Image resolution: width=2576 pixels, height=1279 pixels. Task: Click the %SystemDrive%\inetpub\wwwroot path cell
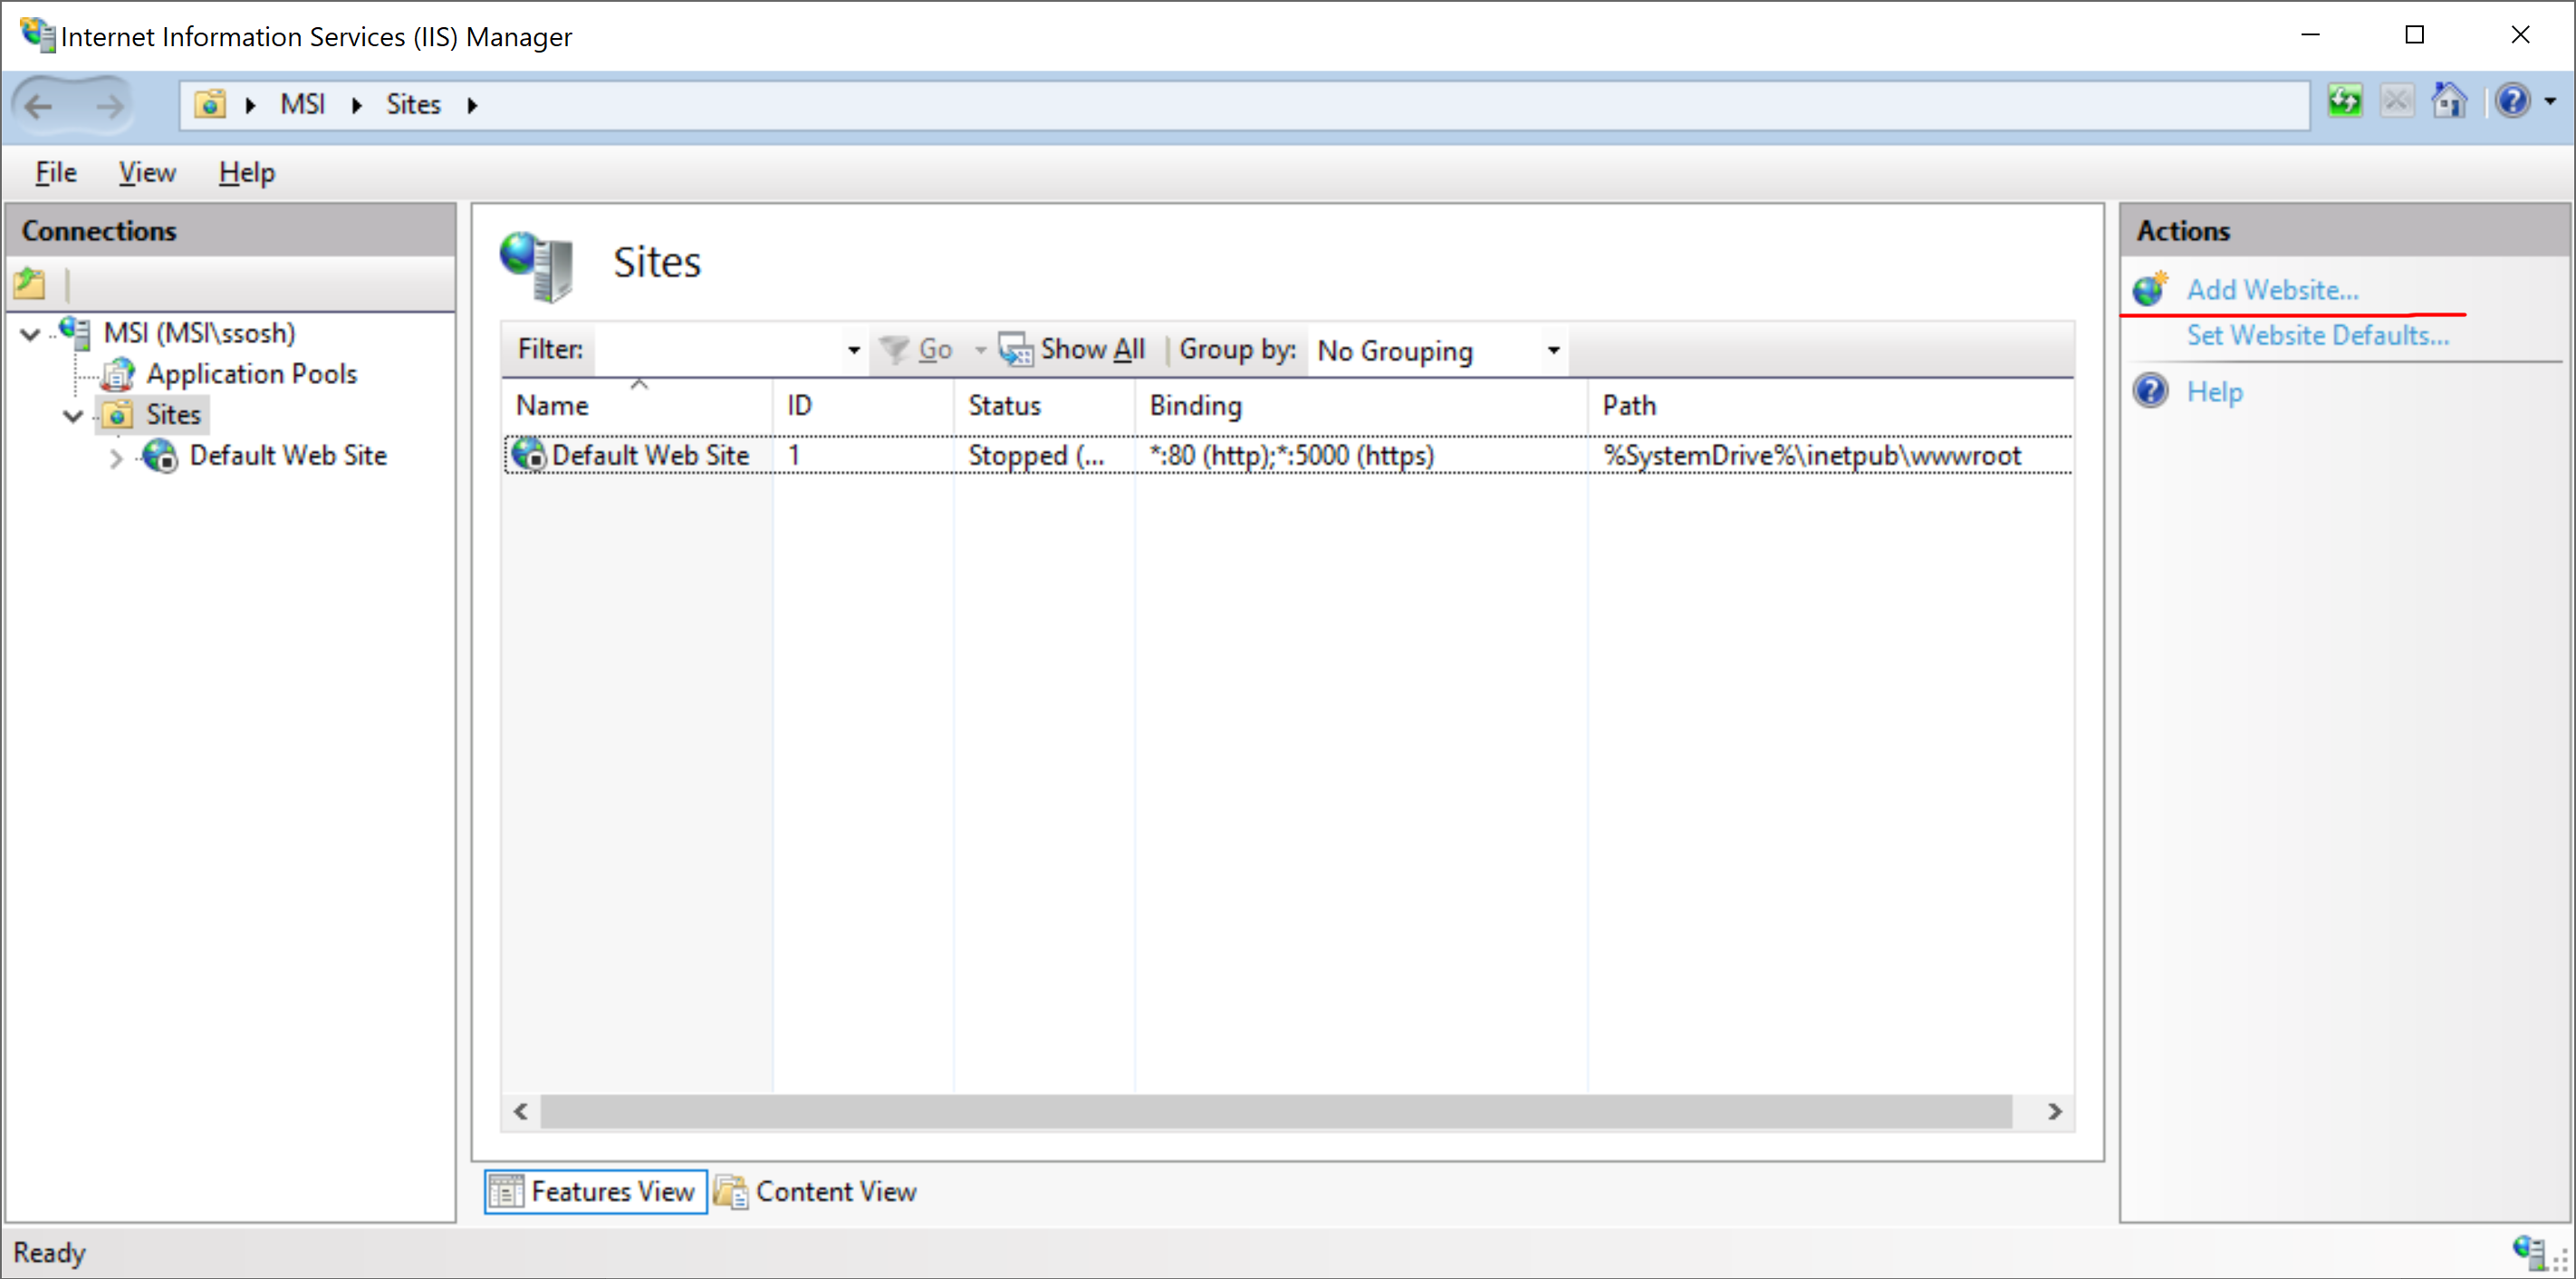[x=1812, y=456]
